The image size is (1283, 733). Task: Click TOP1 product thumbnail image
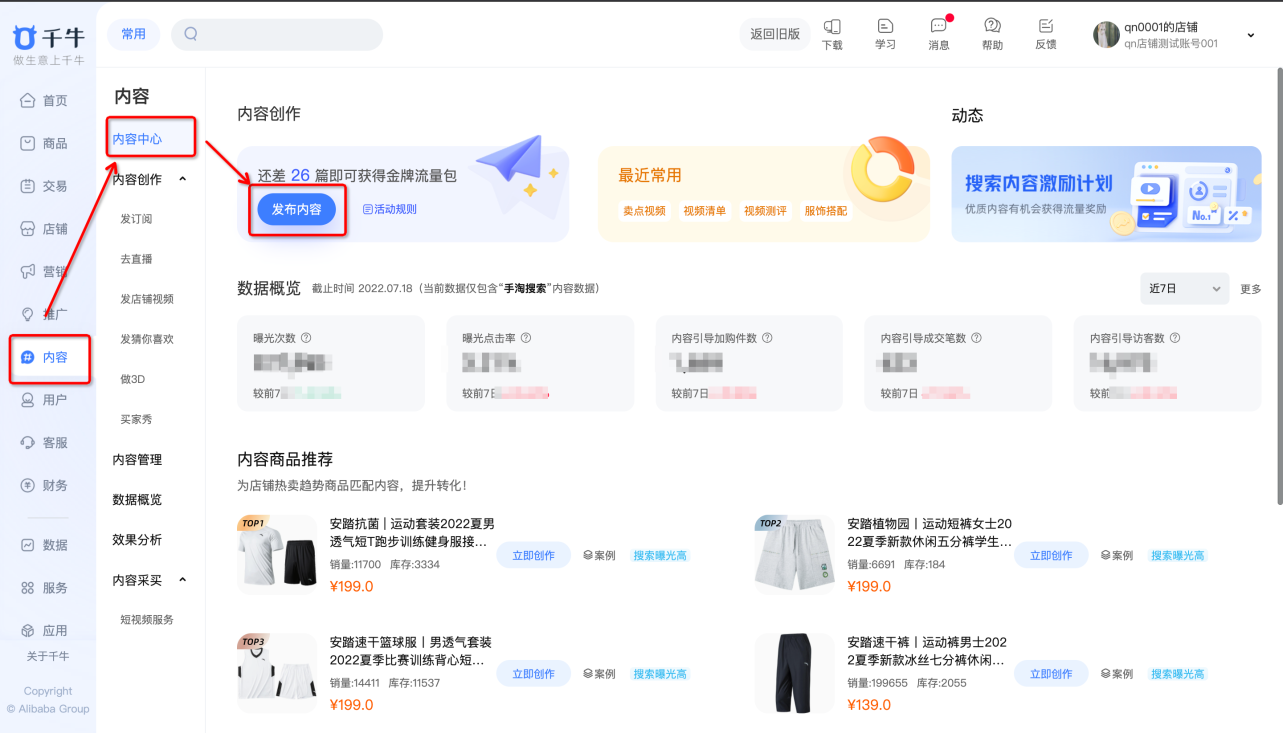[x=277, y=555]
